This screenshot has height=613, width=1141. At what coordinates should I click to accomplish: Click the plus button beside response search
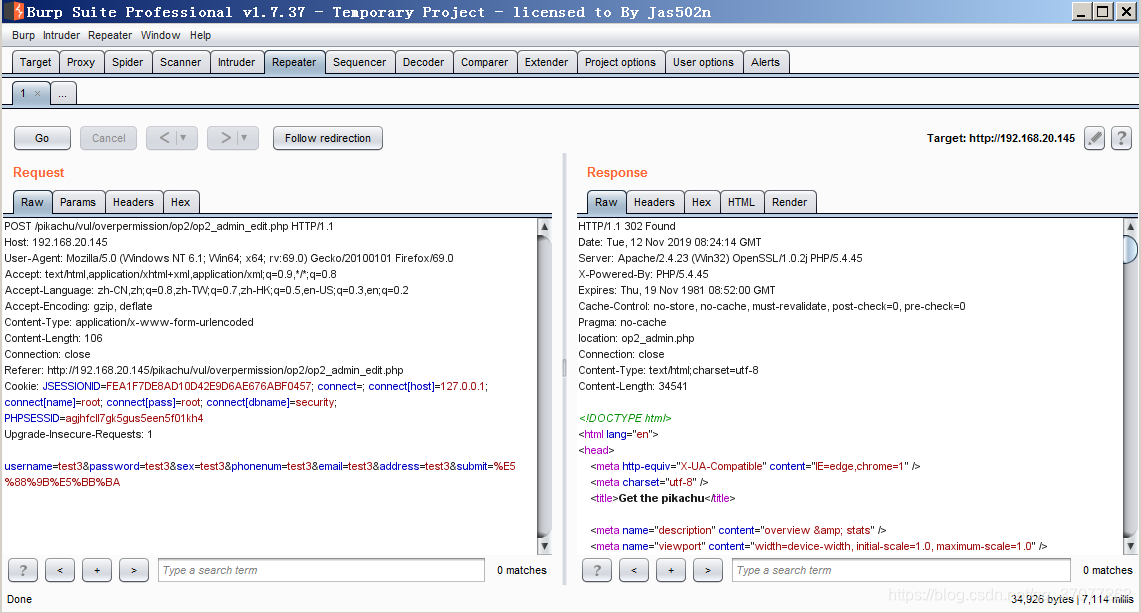671,570
